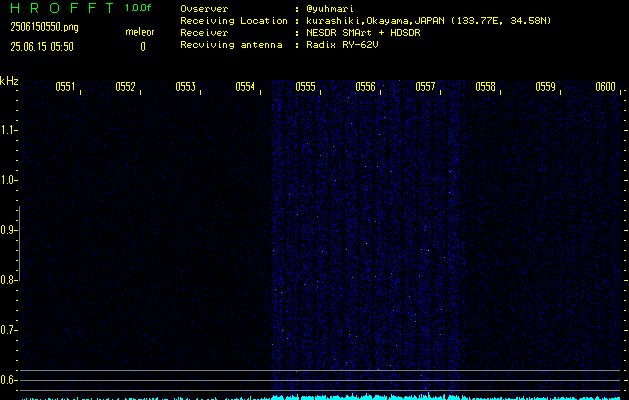This screenshot has height=400, width=629.
Task: Click the 0556 time marker
Action: coord(365,87)
